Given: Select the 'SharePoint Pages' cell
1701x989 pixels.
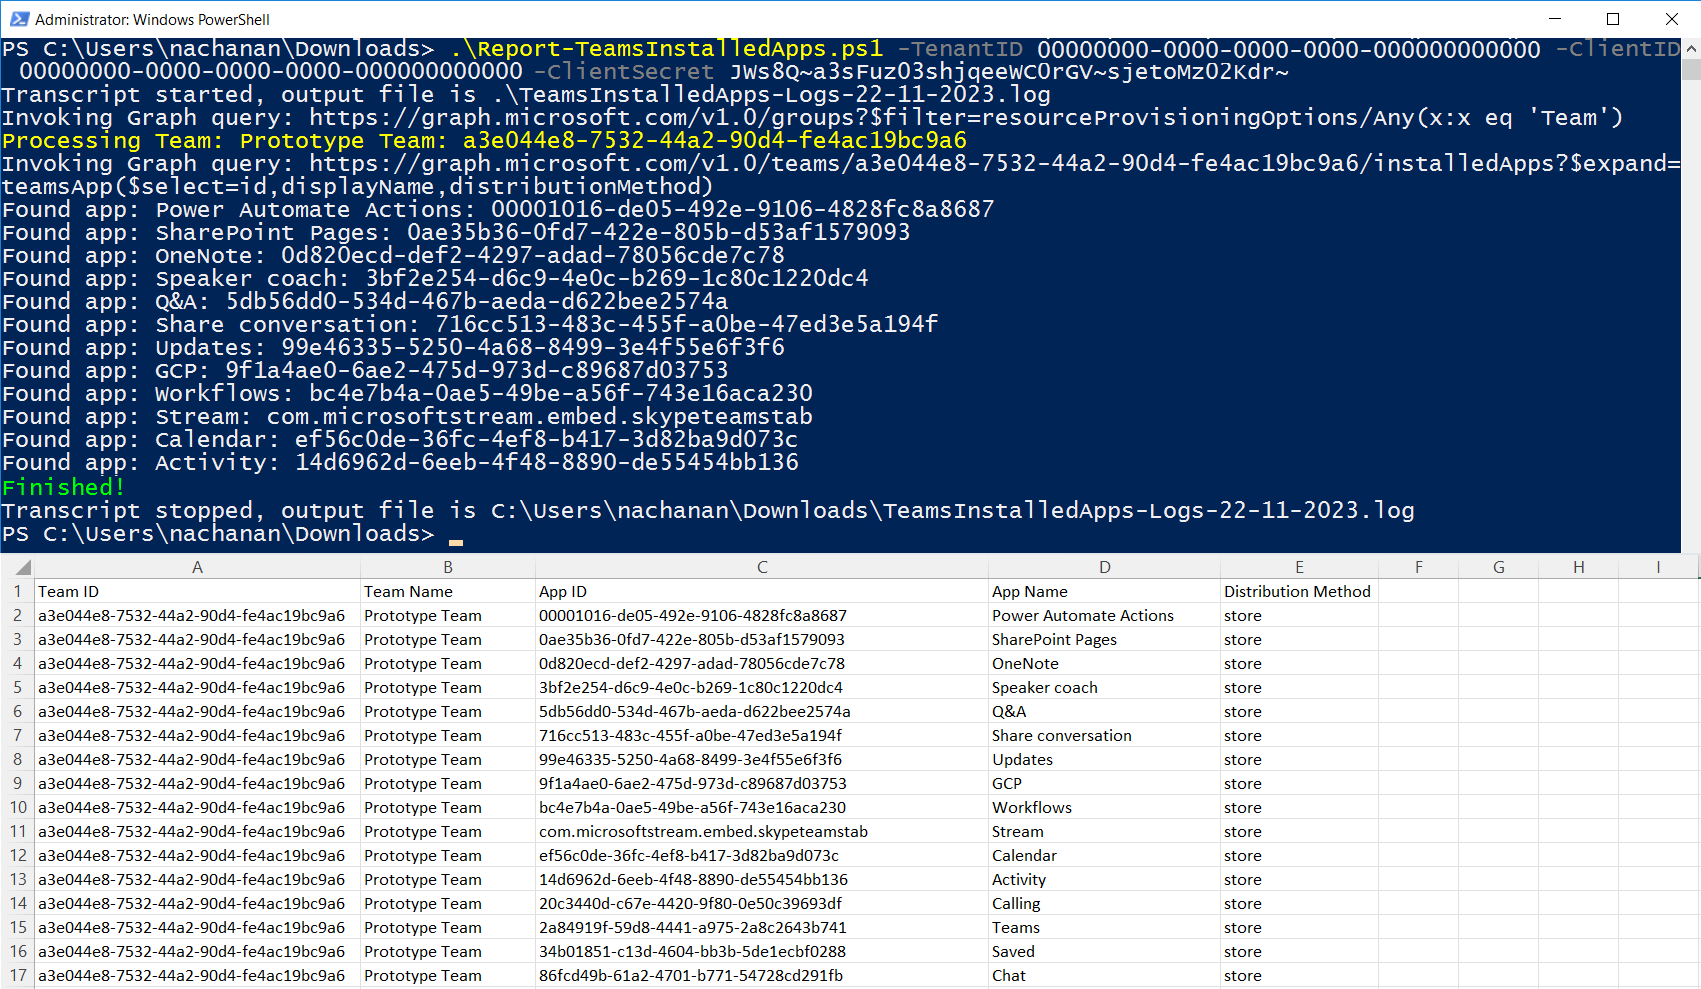Looking at the screenshot, I should point(1104,639).
